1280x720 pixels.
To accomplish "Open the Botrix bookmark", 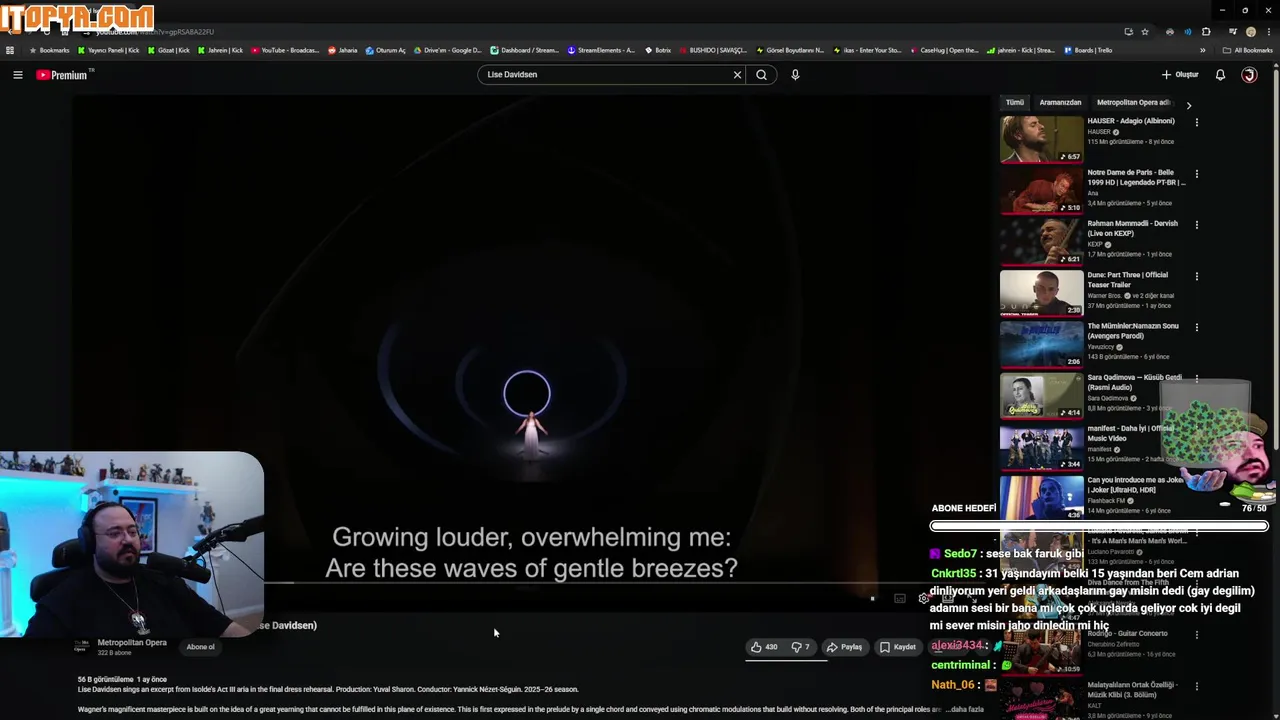I will pos(657,50).
